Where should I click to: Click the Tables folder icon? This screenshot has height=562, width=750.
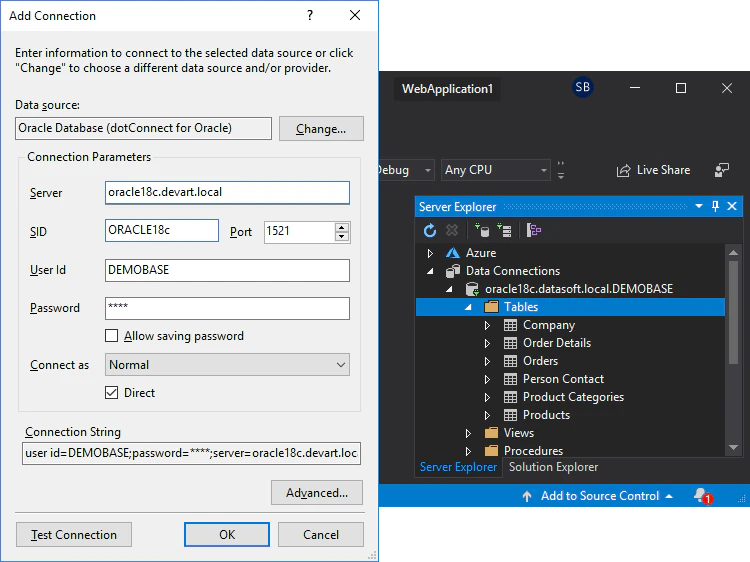[491, 307]
